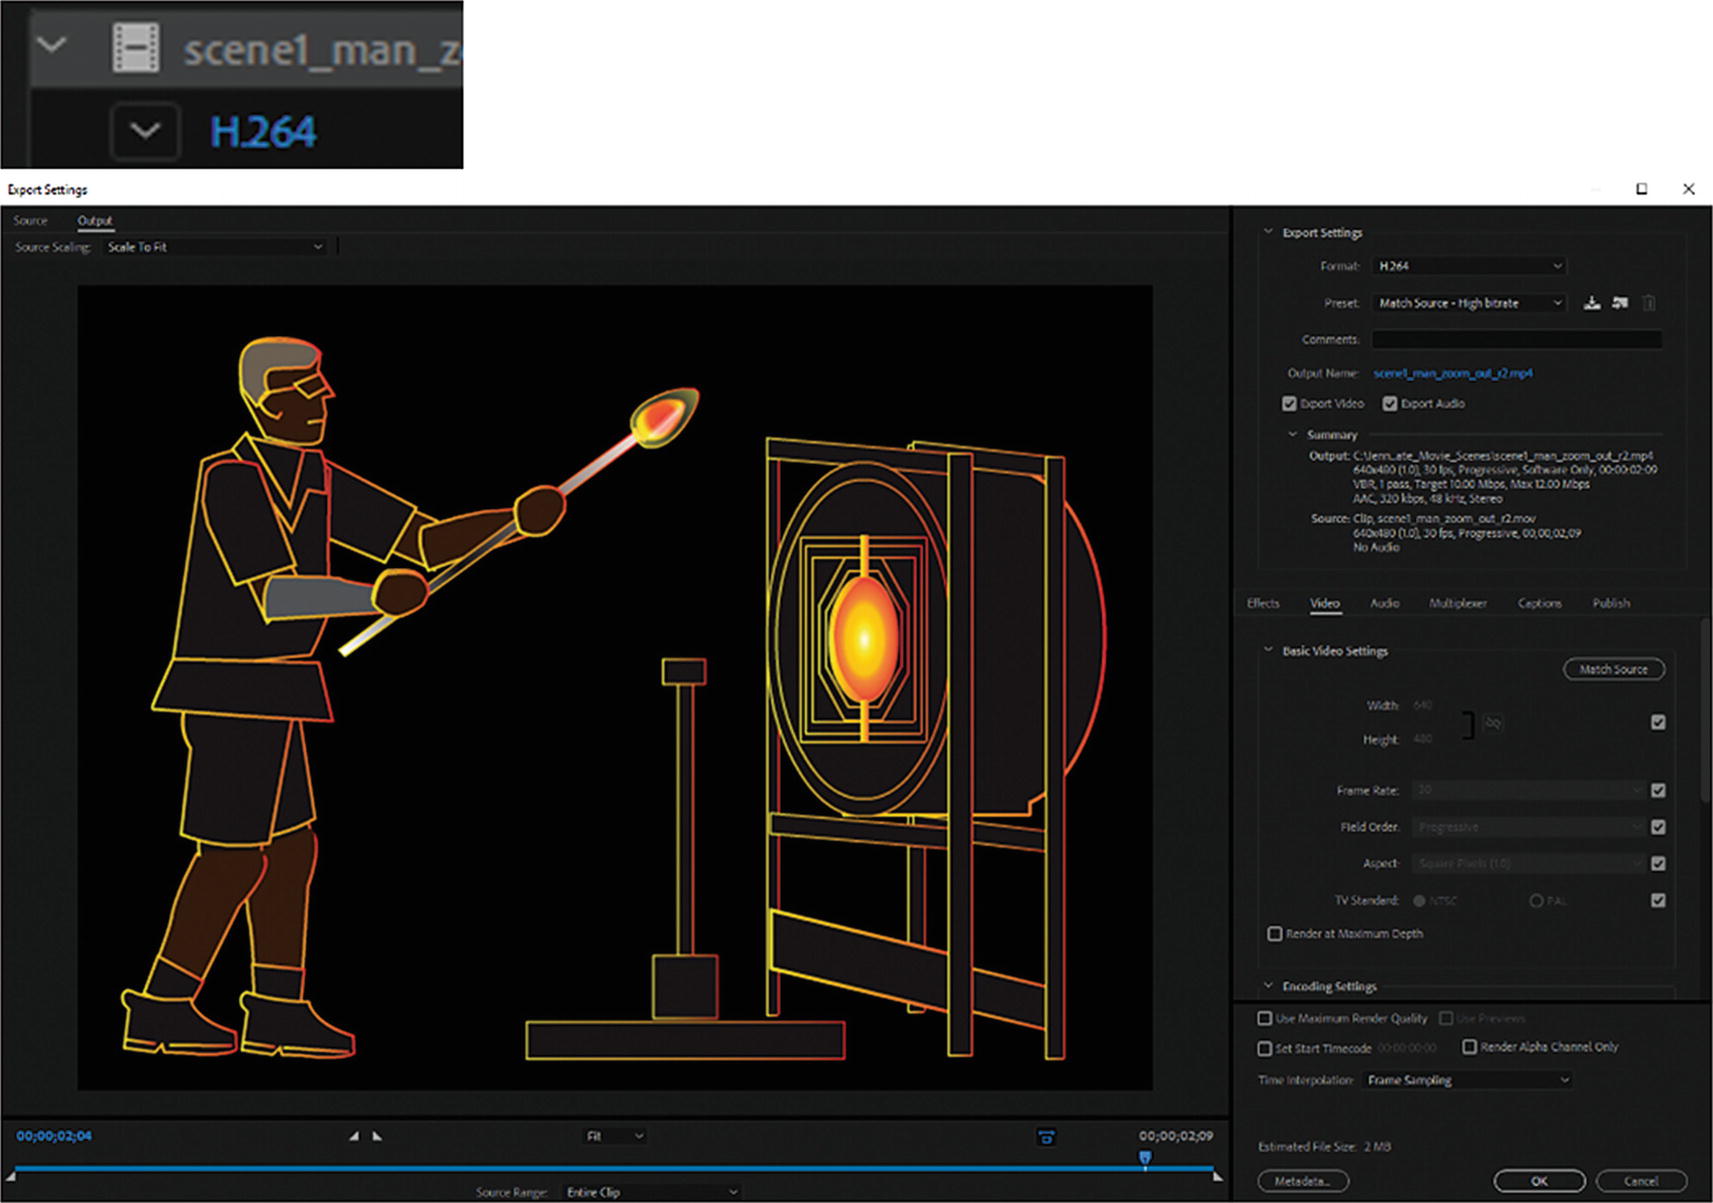Image resolution: width=1713 pixels, height=1203 pixels.
Task: Click the Set Out Point marker icon
Action: (x=377, y=1136)
